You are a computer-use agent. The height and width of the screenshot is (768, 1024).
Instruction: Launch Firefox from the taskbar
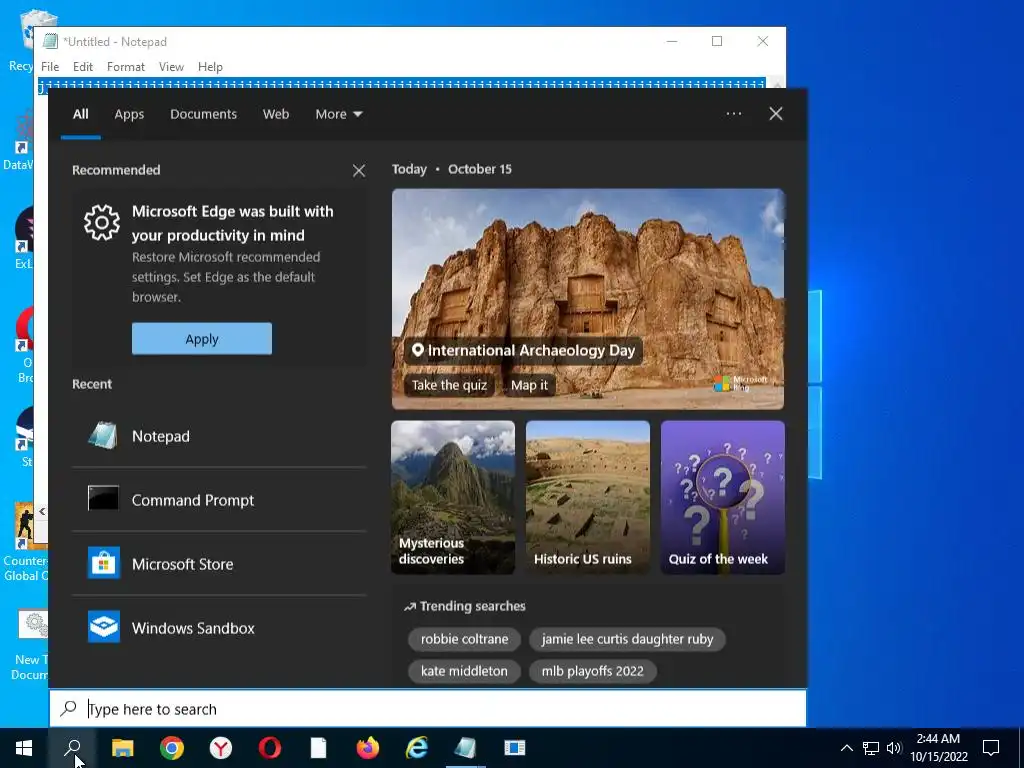click(368, 748)
